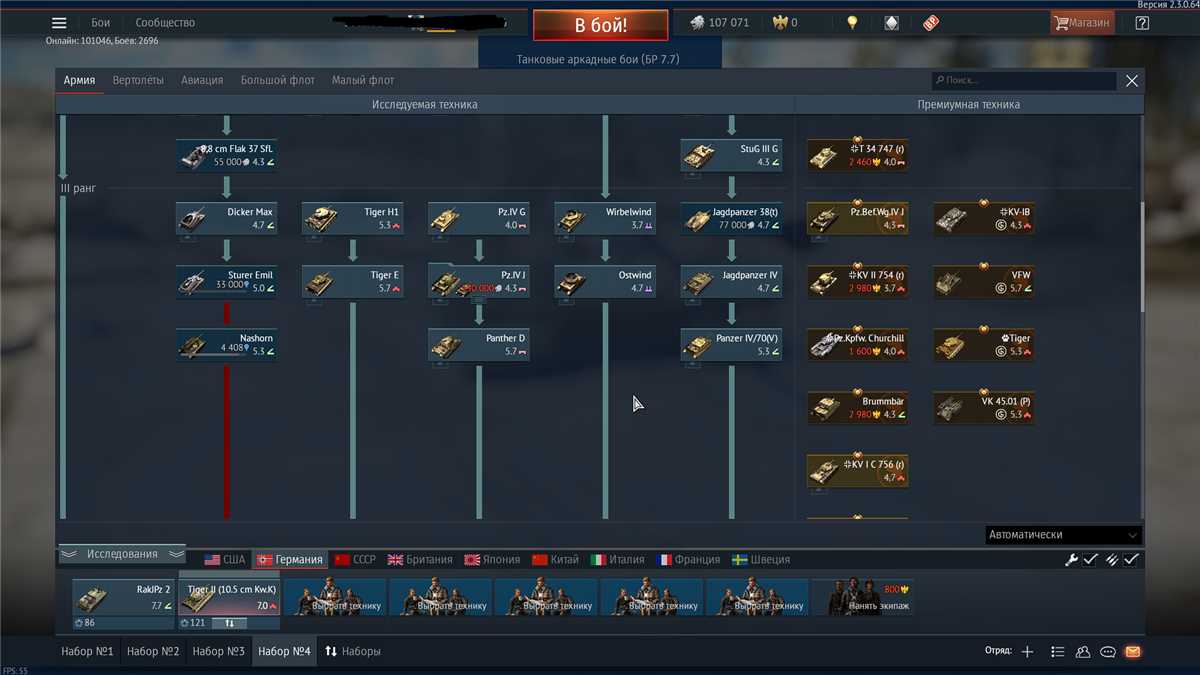This screenshot has height=675, width=1200.
Task: Open the white diamond warbond icon
Action: tap(891, 23)
